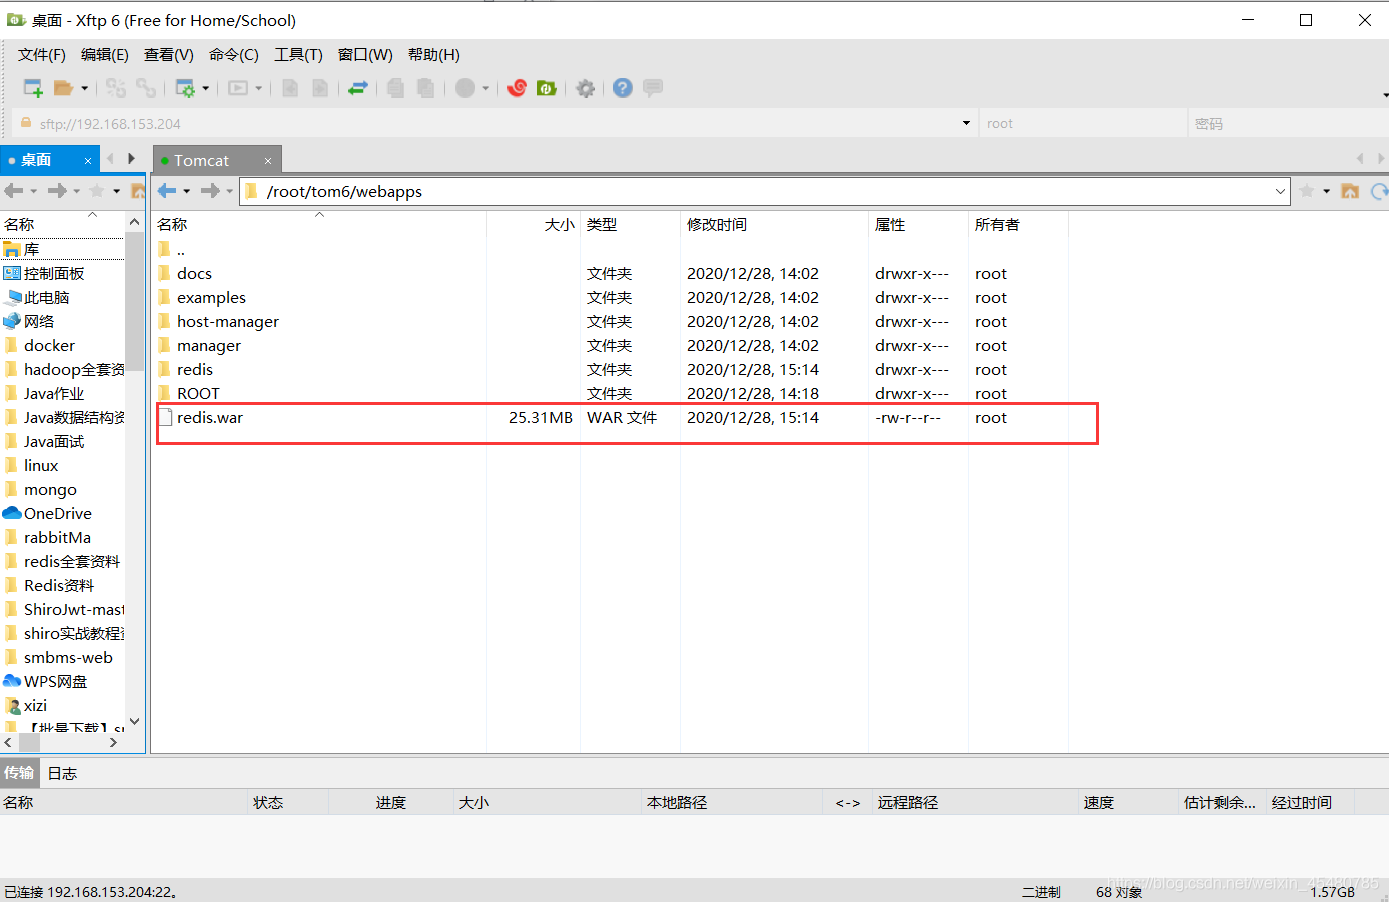Click the Open Session folder icon
Image resolution: width=1389 pixels, height=902 pixels.
click(64, 88)
